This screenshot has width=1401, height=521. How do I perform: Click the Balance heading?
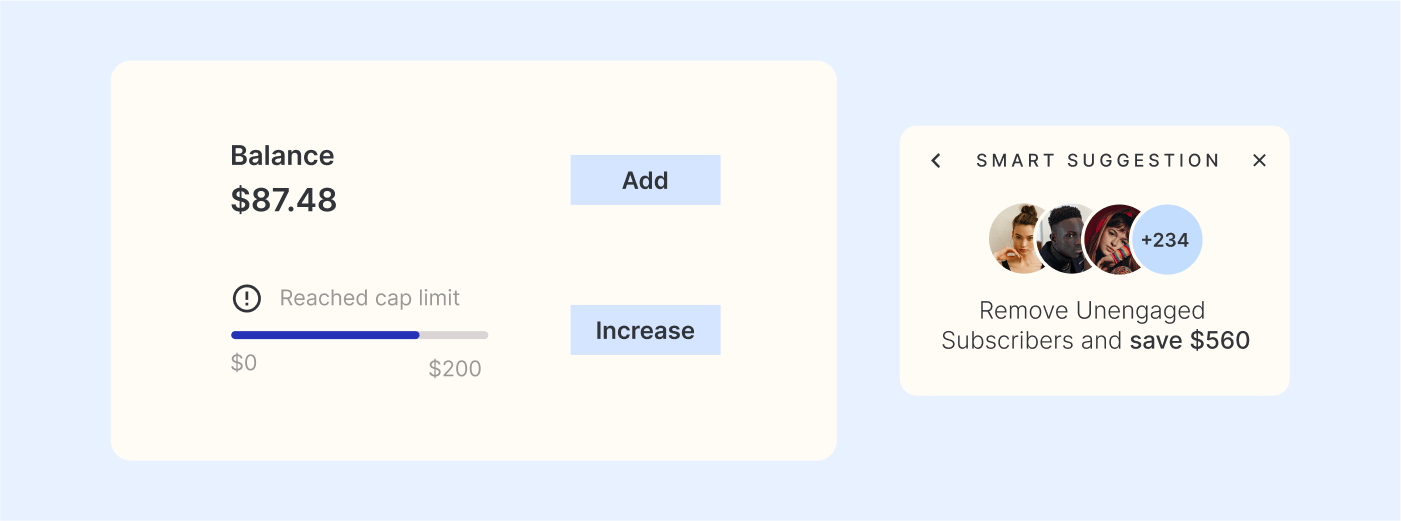pyautogui.click(x=282, y=156)
